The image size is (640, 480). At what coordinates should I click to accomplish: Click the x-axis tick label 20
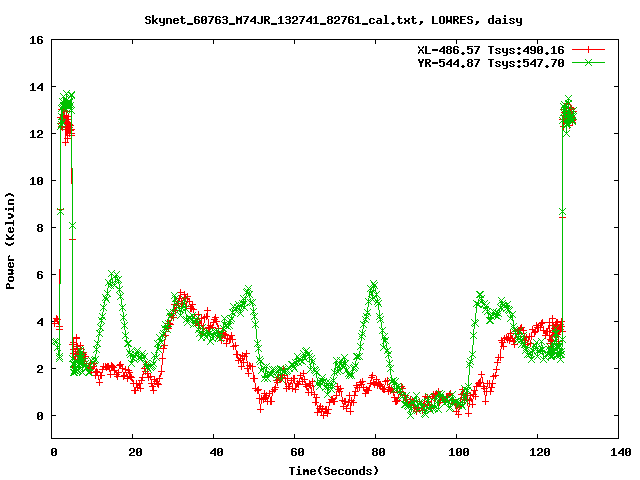pos(135,452)
